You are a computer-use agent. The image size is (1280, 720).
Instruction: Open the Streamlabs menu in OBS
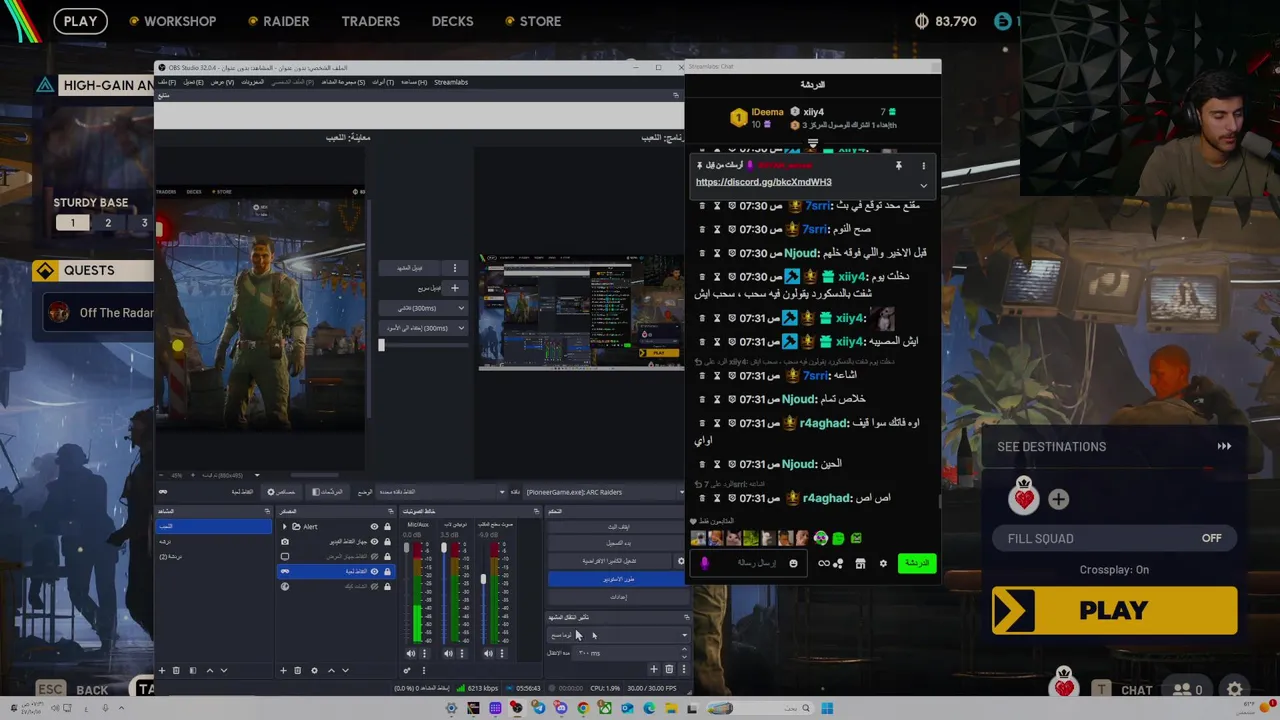point(451,82)
